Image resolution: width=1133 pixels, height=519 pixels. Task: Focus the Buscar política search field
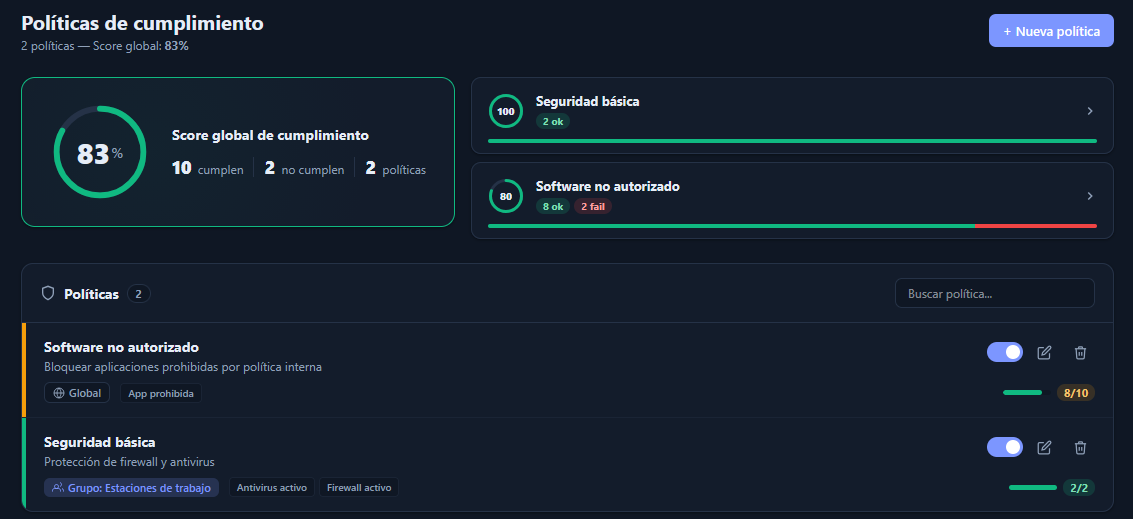(x=994, y=293)
